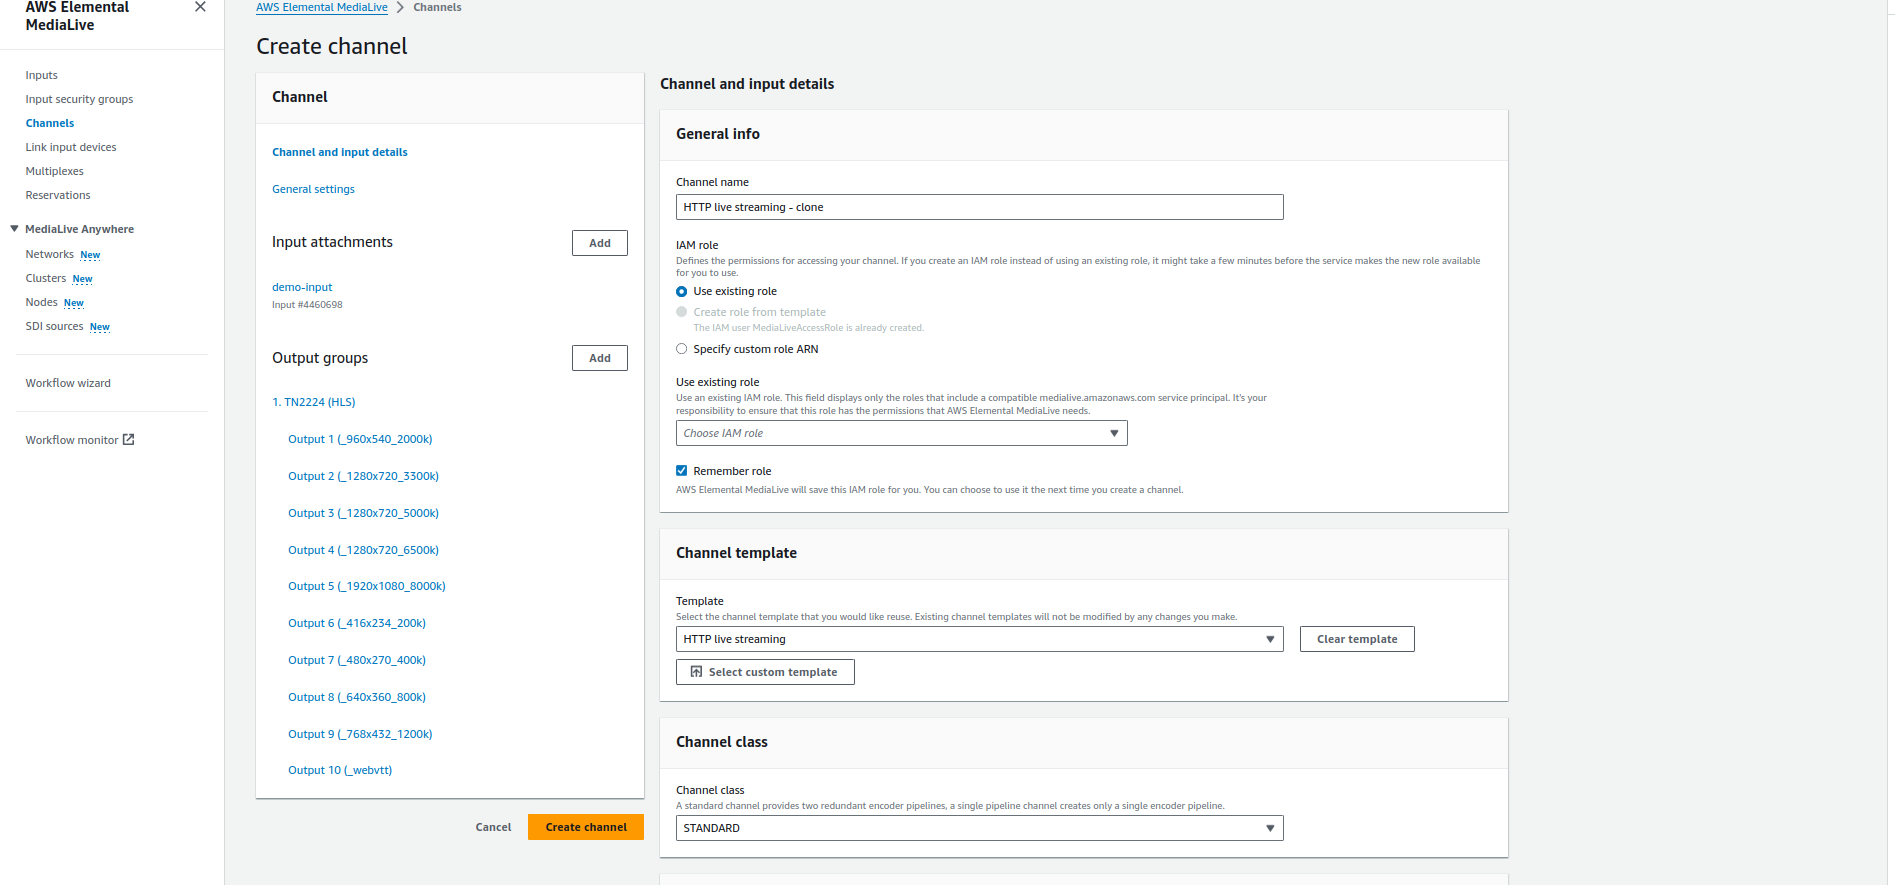Select Channel and input details section
The width and height of the screenshot is (1895, 885).
click(x=340, y=152)
